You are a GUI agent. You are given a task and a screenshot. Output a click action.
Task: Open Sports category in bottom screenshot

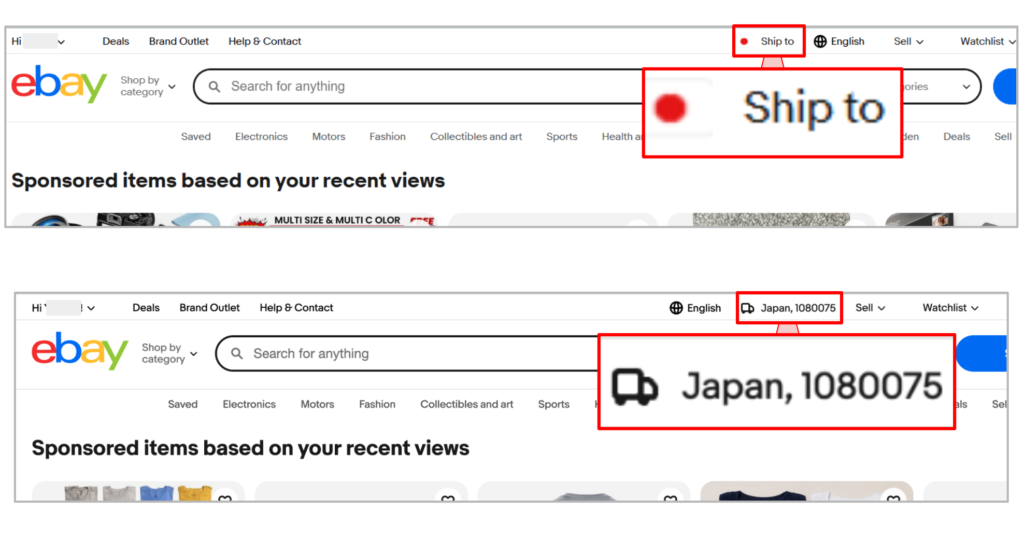click(554, 404)
